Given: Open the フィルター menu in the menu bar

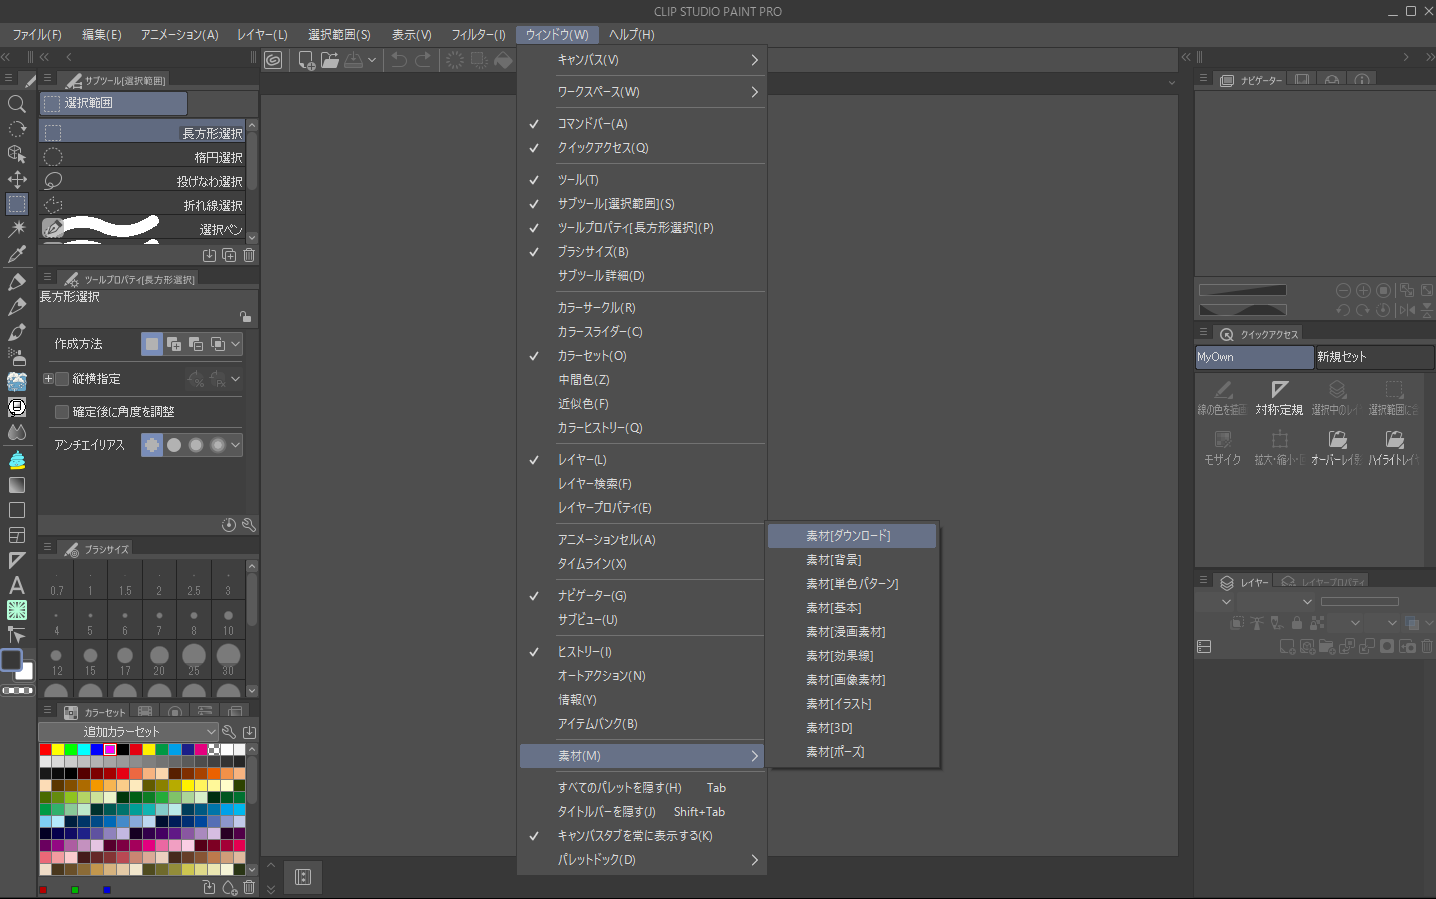Looking at the screenshot, I should click(x=478, y=35).
